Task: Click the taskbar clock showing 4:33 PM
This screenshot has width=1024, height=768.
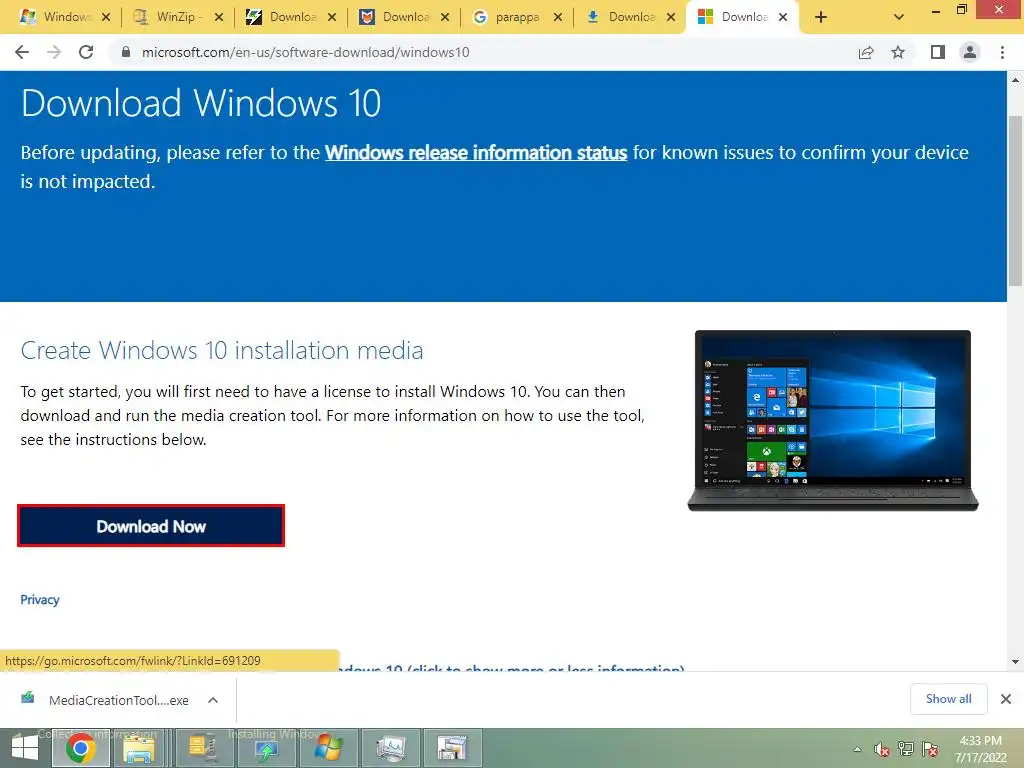Action: (x=980, y=749)
